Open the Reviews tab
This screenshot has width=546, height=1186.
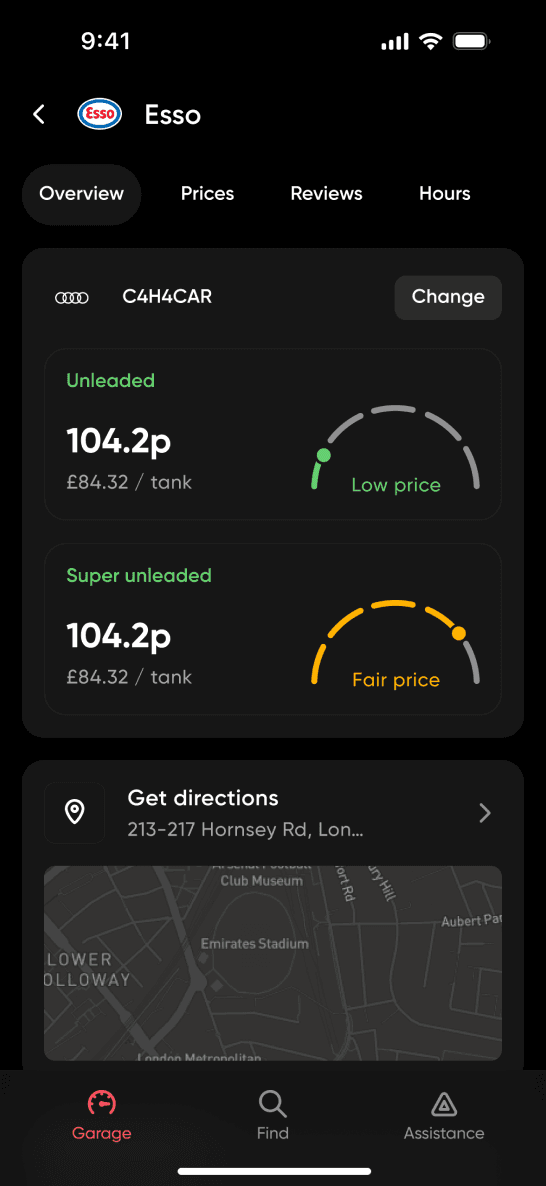click(327, 194)
